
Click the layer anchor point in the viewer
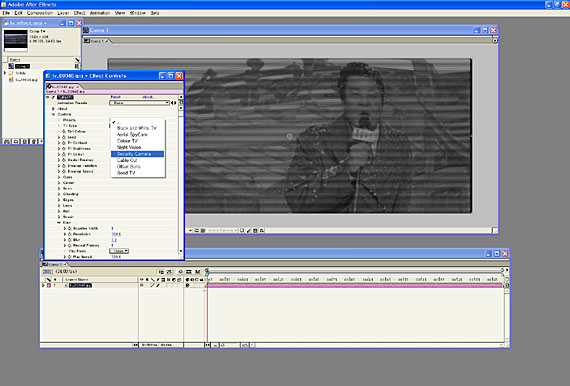290,136
